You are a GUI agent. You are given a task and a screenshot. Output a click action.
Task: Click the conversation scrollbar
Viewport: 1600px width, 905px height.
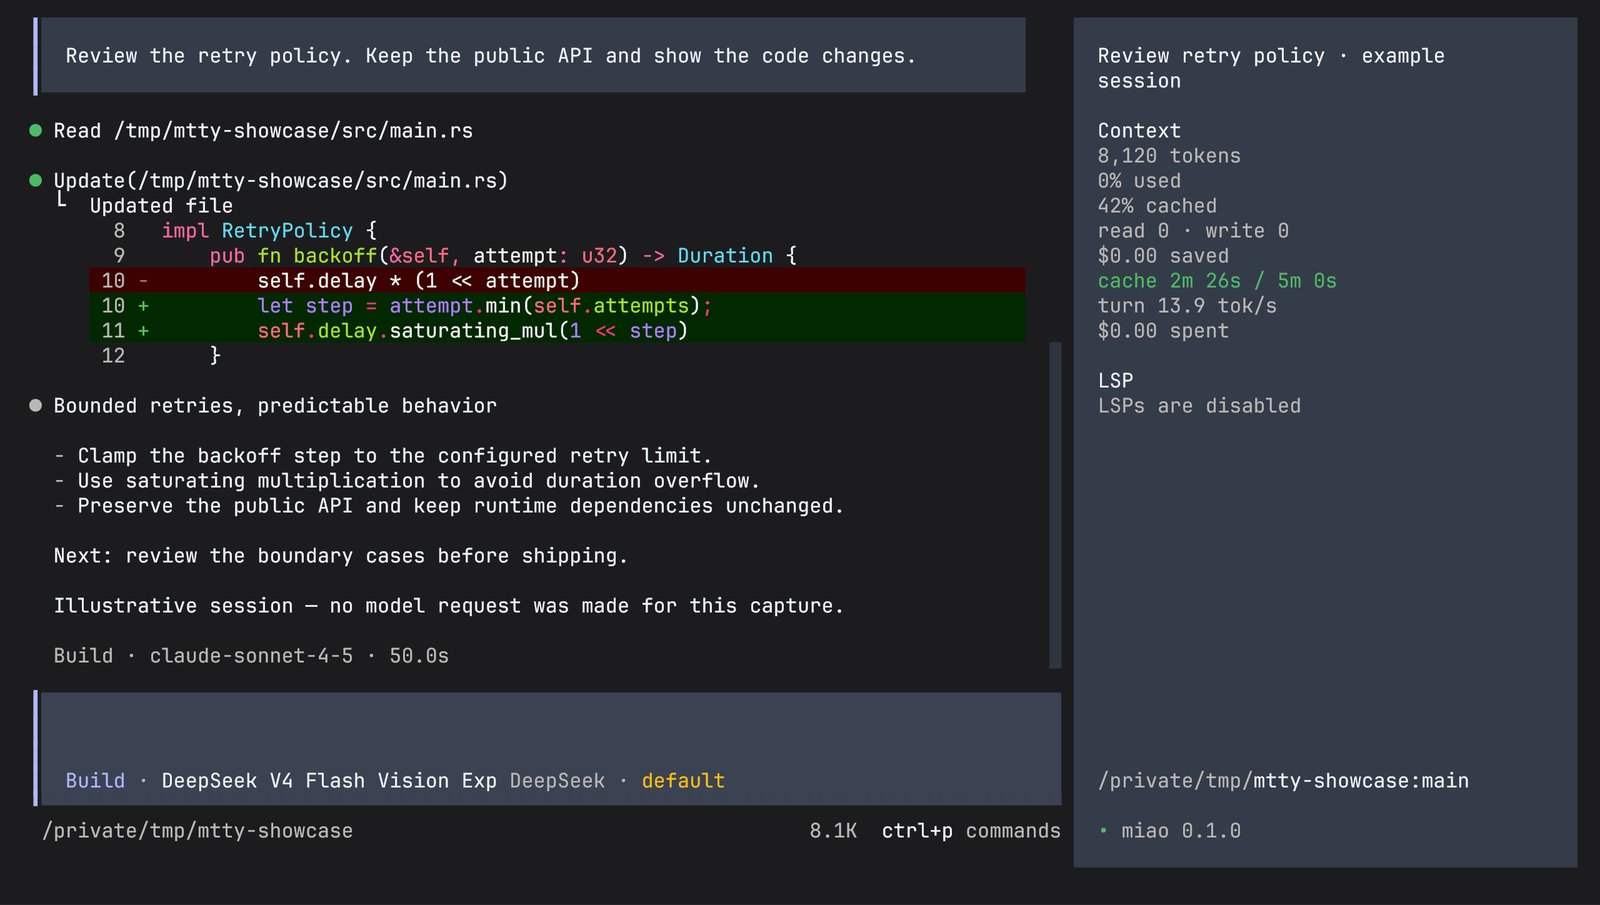tap(1055, 505)
